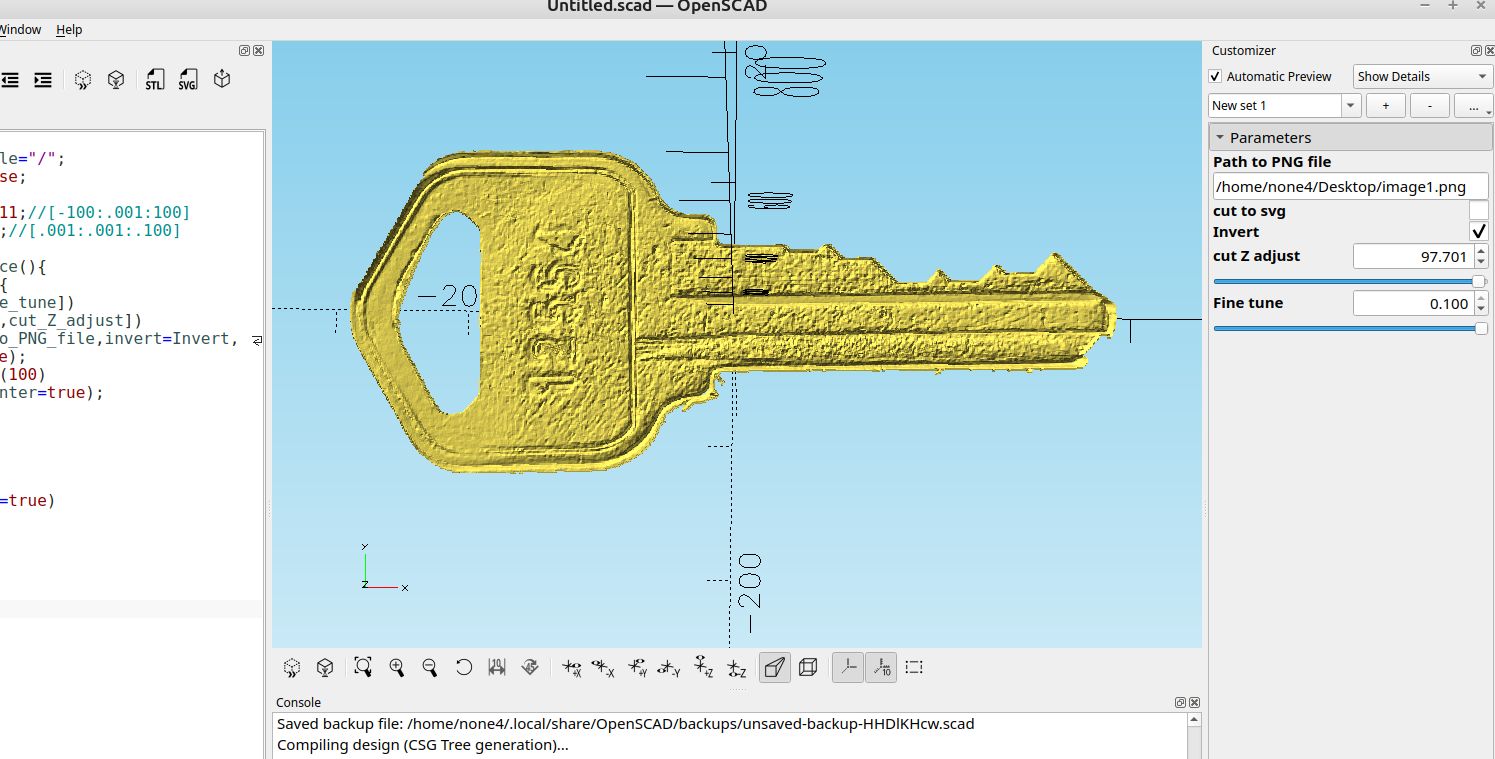
Task: Open the Show Details dropdown
Action: (x=1422, y=77)
